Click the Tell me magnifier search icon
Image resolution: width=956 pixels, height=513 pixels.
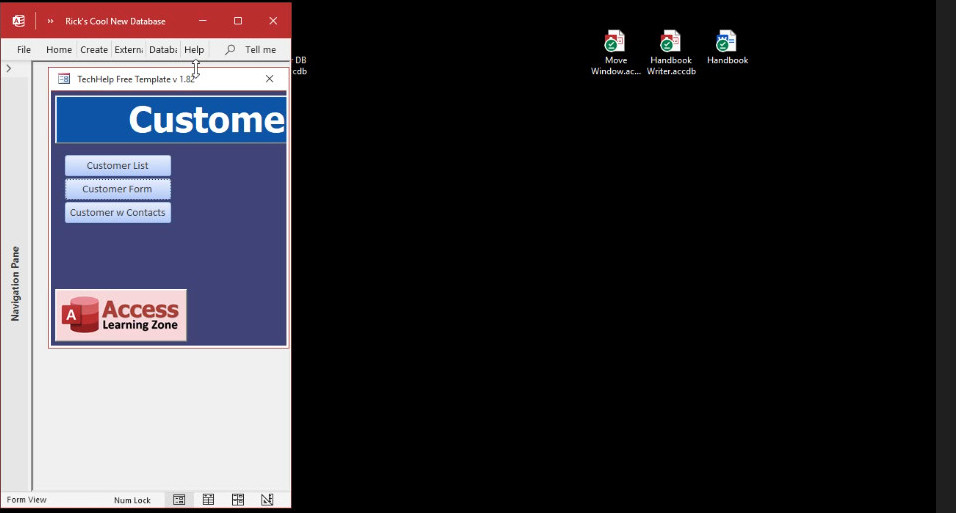point(230,50)
